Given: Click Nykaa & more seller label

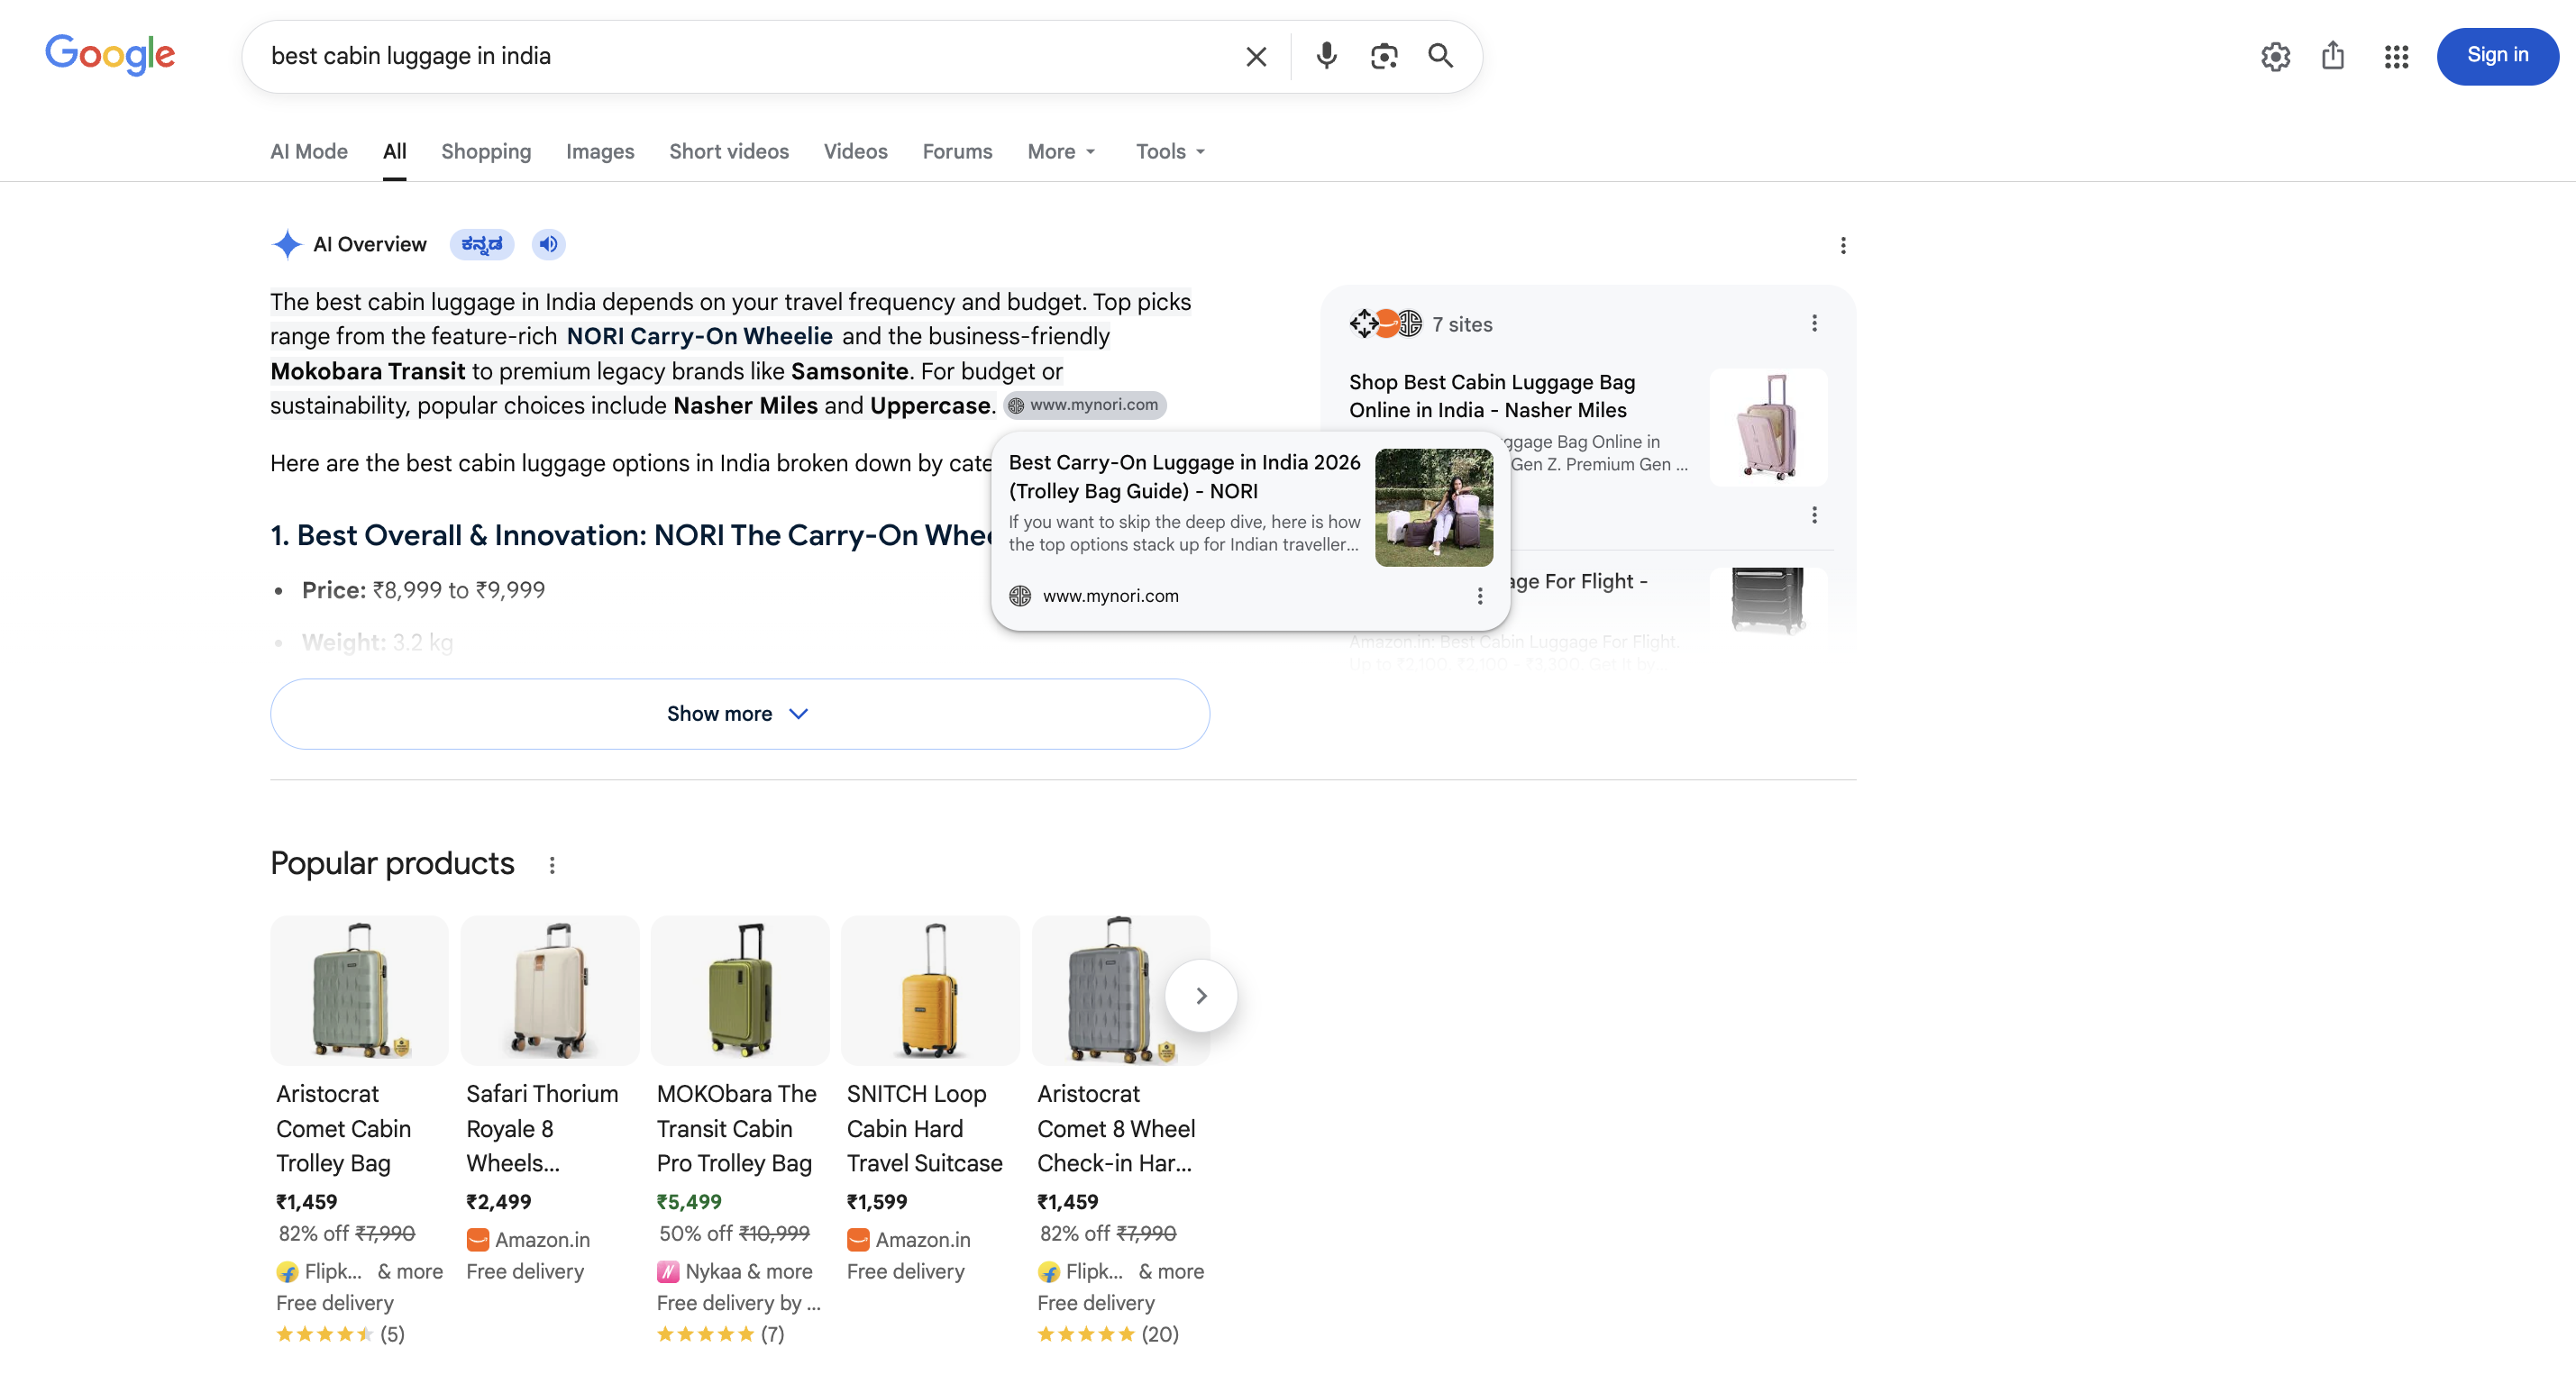Looking at the screenshot, I should click(734, 1271).
